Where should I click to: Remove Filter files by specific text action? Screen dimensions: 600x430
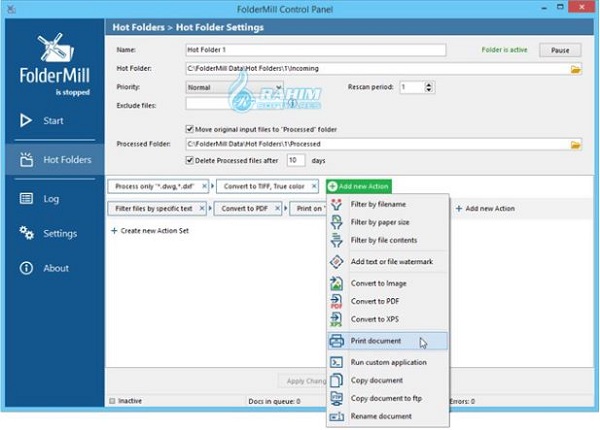202,208
